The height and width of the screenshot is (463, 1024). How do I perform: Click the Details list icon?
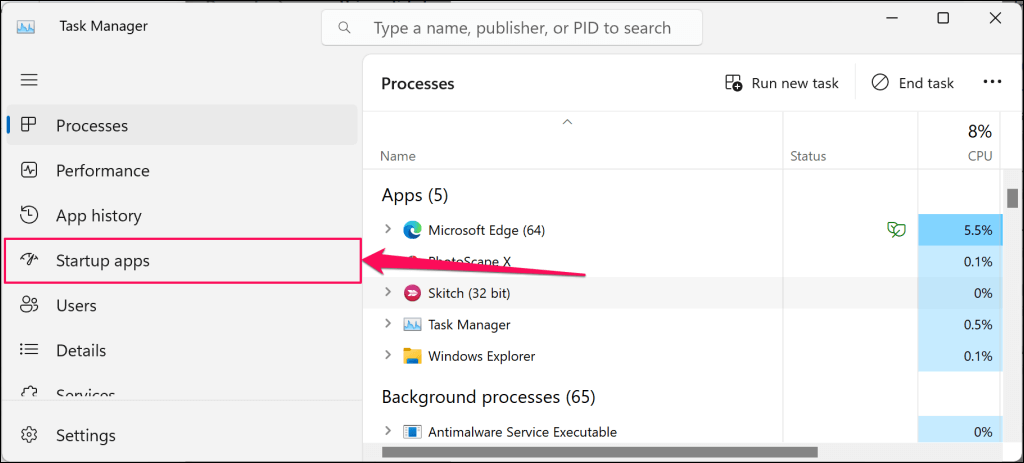coord(29,350)
